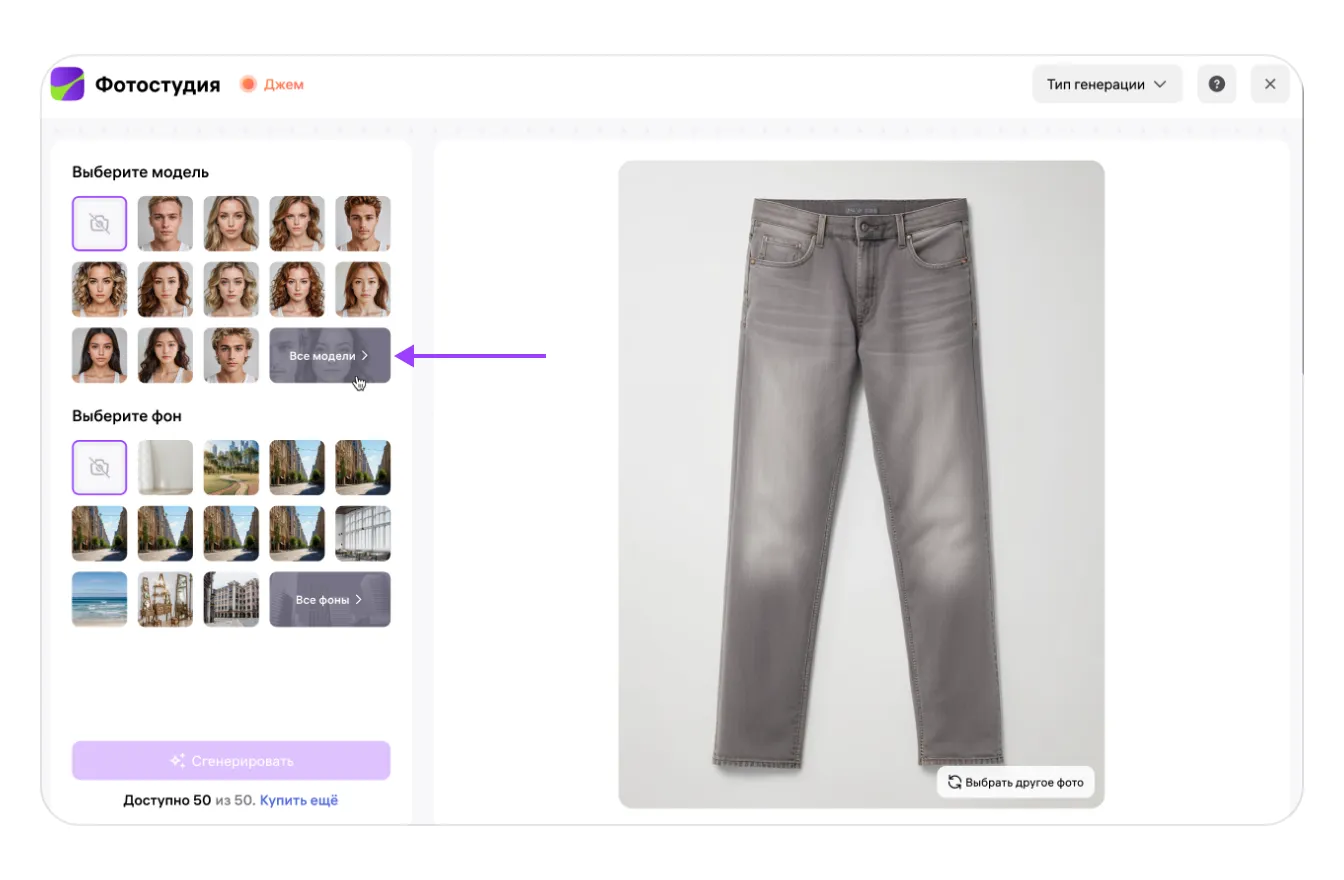Click the orange Джем badge icon
The width and height of the screenshot is (1344, 880).
[248, 84]
